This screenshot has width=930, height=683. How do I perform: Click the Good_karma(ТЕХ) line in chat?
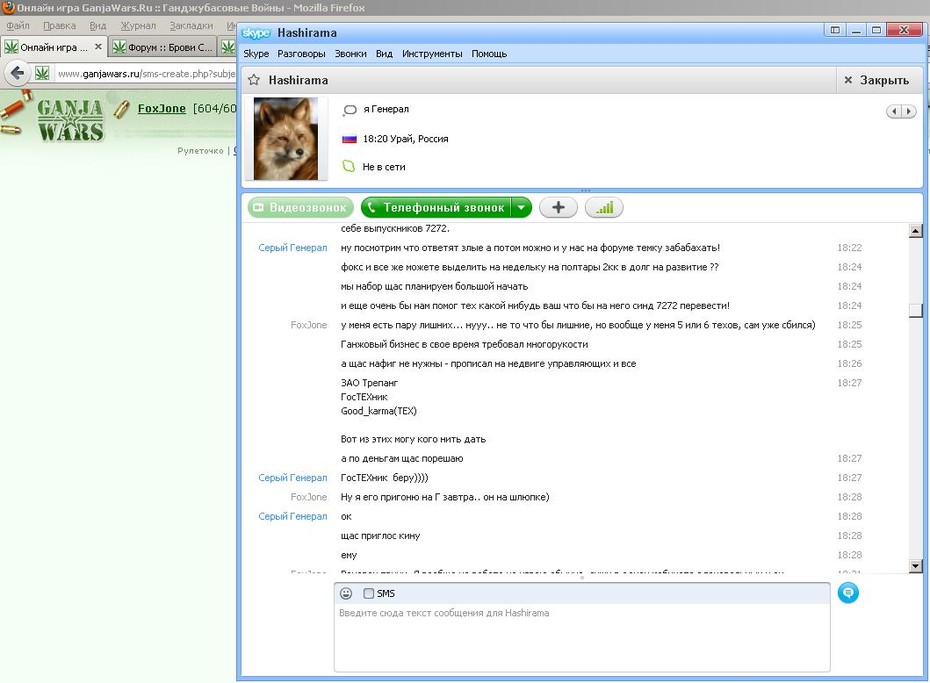(x=378, y=411)
